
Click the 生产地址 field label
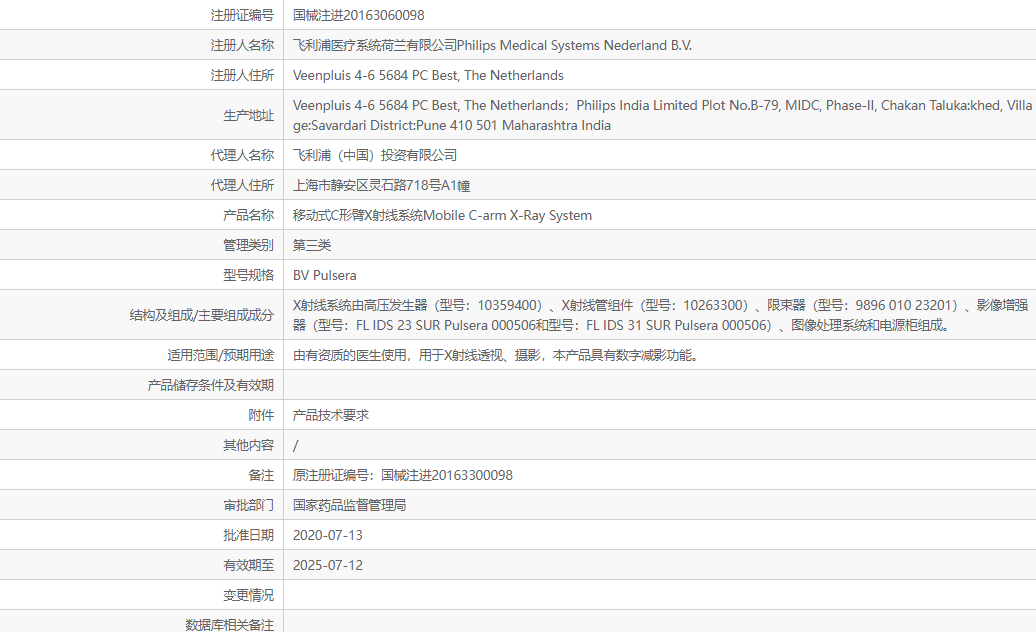tap(248, 115)
